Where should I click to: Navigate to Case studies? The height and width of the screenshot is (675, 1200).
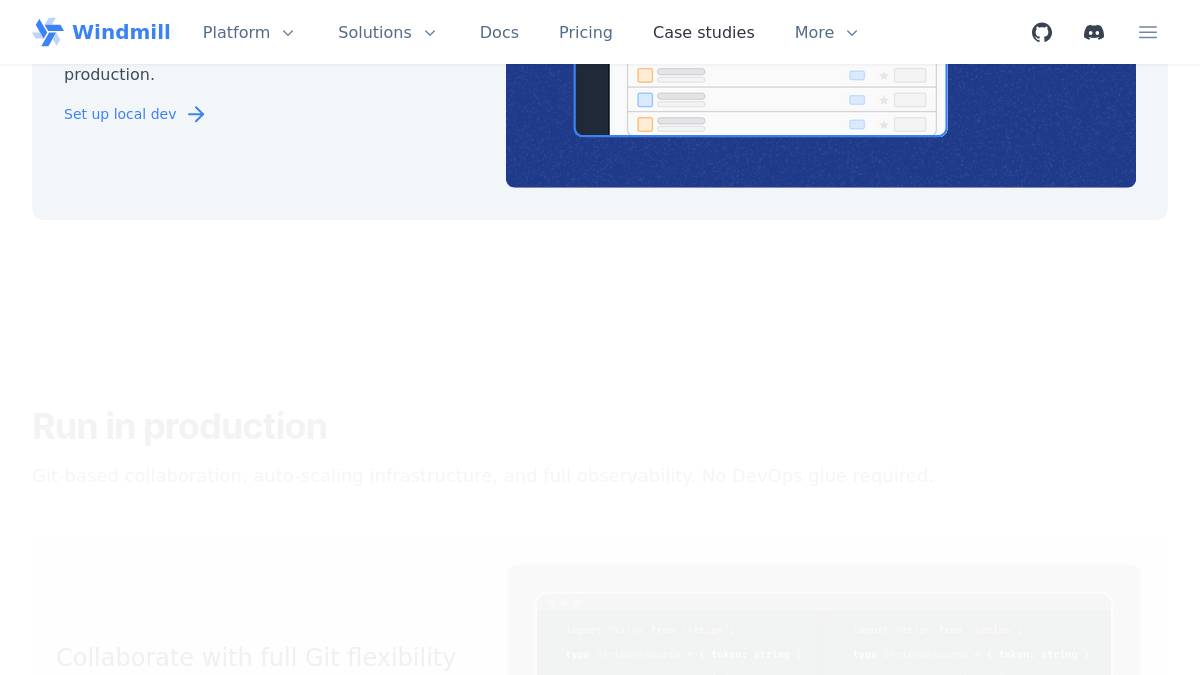pyautogui.click(x=703, y=32)
